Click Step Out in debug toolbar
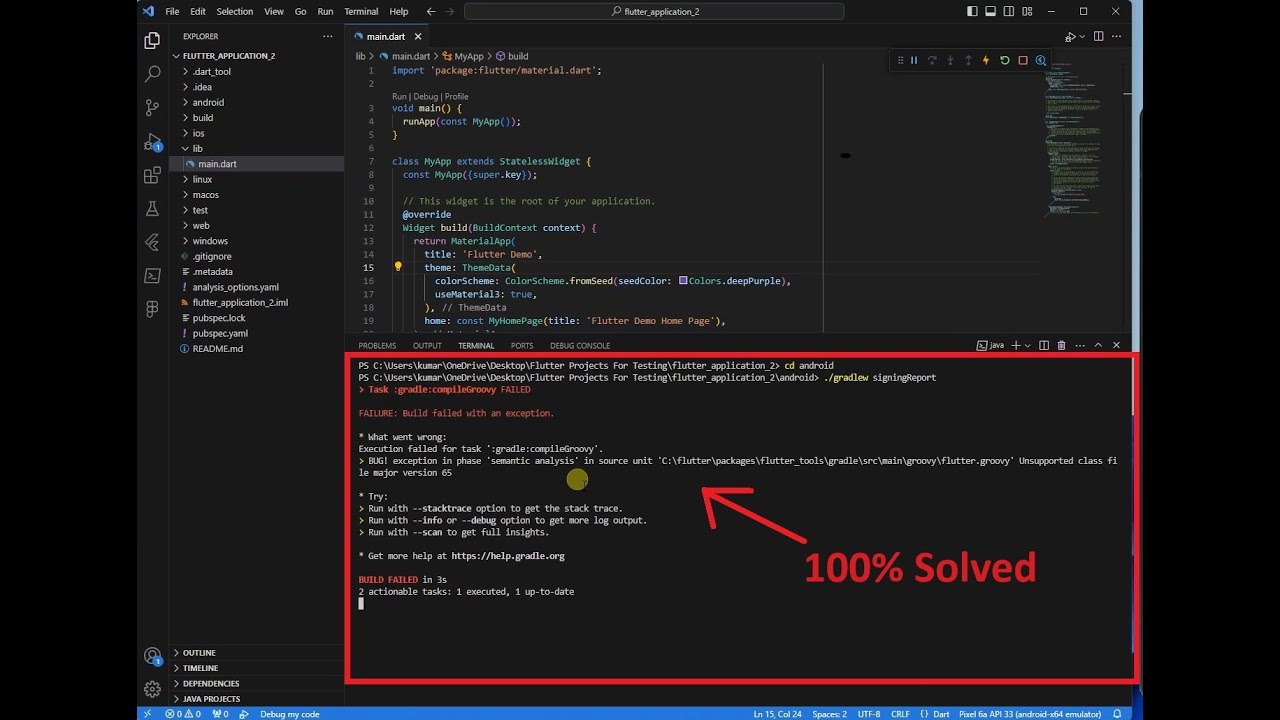1280x720 pixels. click(x=968, y=60)
